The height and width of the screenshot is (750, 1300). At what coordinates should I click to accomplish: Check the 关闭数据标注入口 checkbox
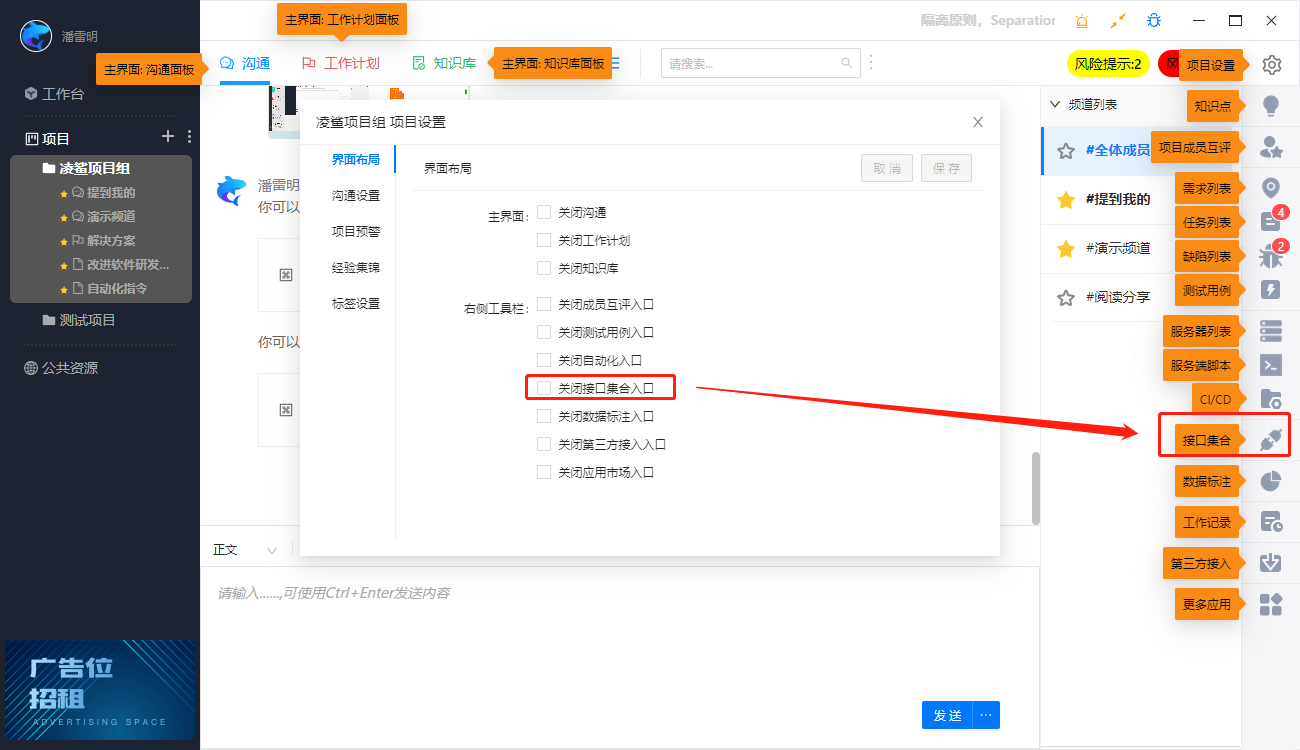(544, 416)
